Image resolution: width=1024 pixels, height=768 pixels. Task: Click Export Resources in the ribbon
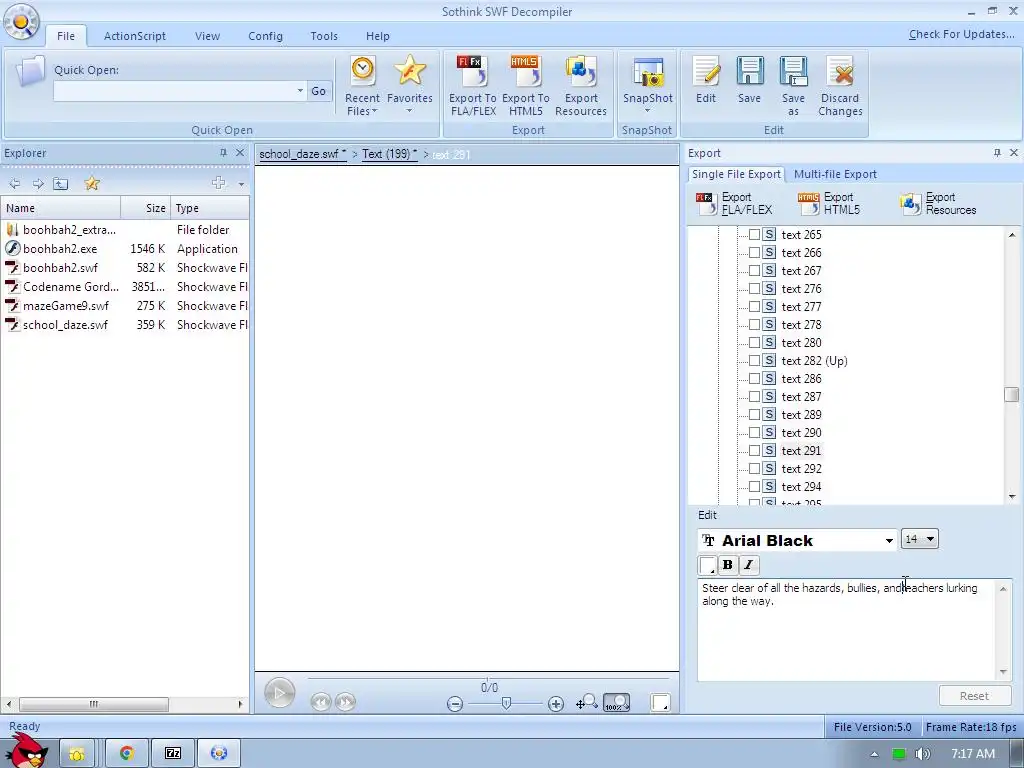581,86
